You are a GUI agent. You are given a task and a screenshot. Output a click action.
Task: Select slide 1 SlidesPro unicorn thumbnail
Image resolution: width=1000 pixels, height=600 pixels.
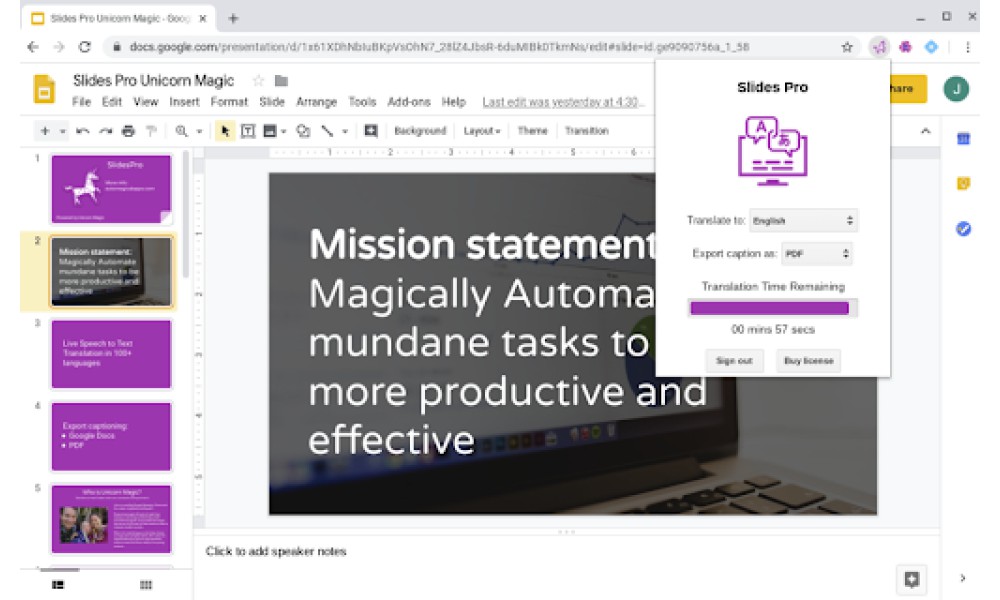111,189
